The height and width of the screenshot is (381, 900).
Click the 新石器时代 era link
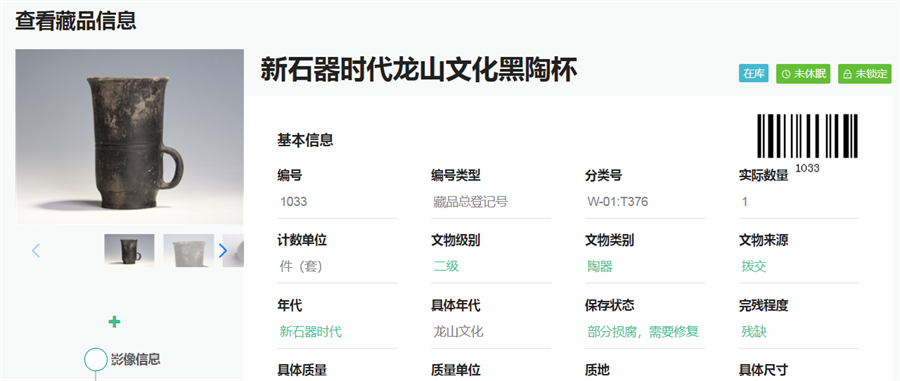pos(311,332)
